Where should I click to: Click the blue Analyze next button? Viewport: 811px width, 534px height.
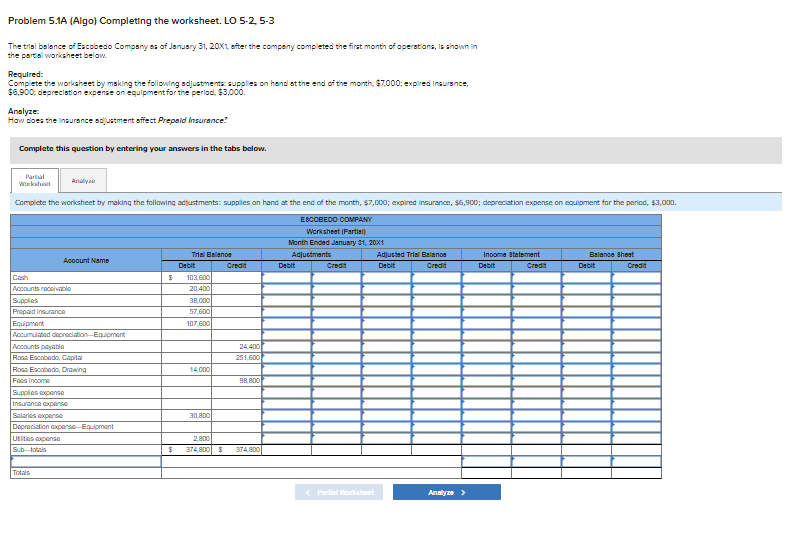tap(446, 492)
